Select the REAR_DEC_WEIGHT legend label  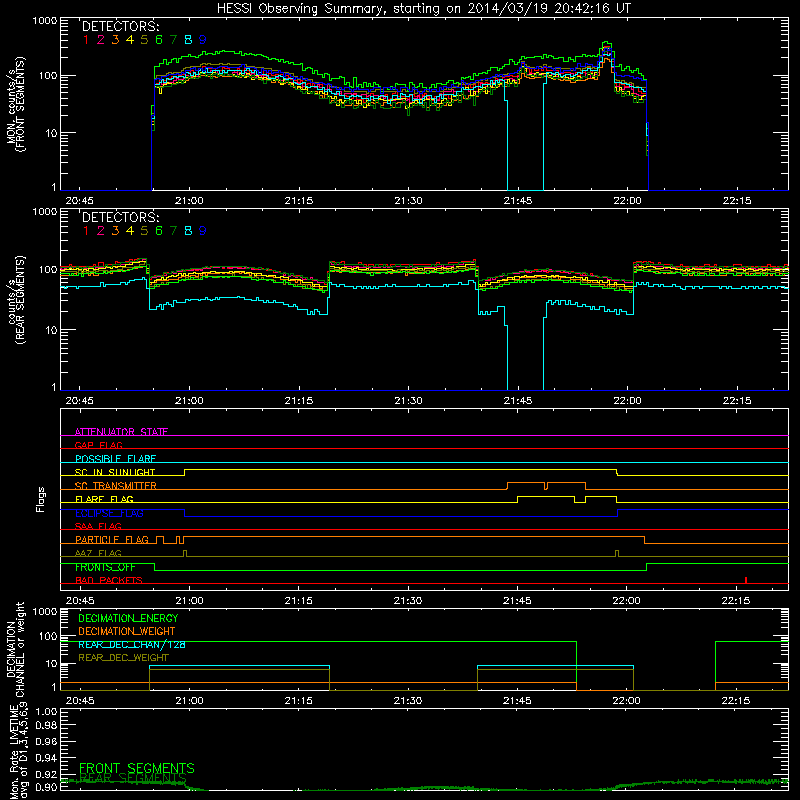point(123,658)
